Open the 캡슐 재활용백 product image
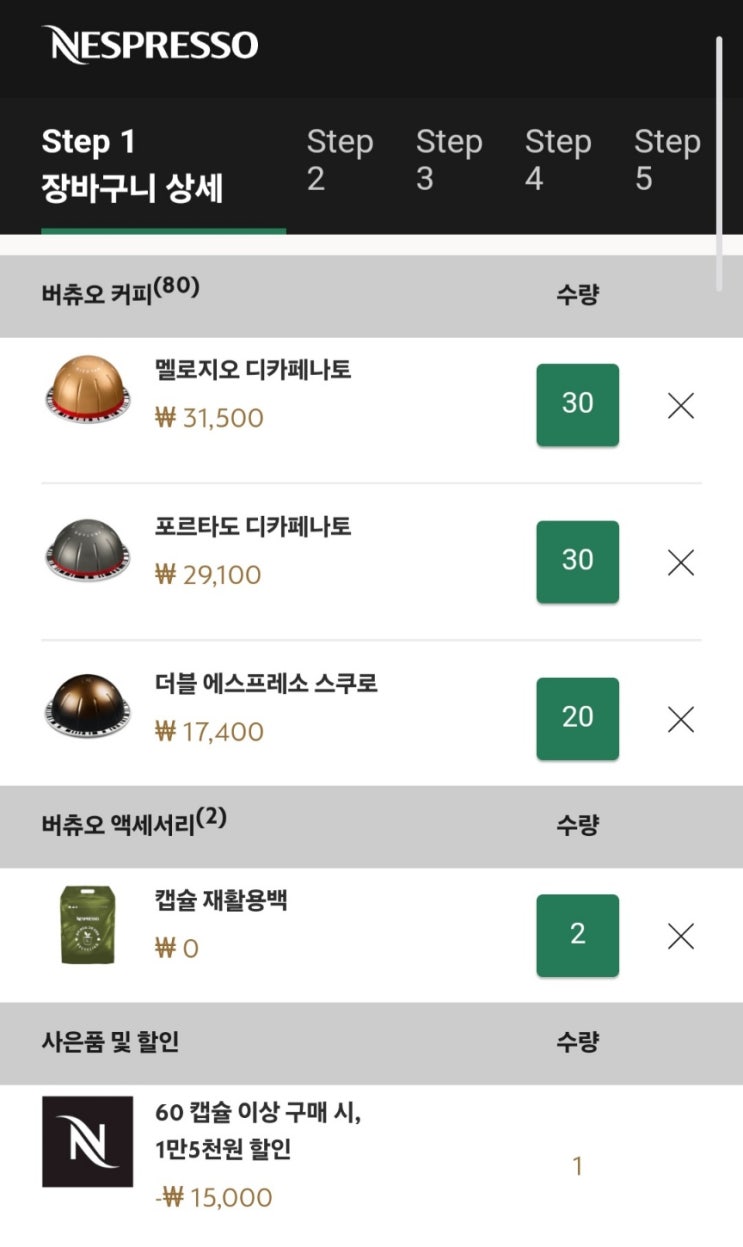 coord(88,925)
